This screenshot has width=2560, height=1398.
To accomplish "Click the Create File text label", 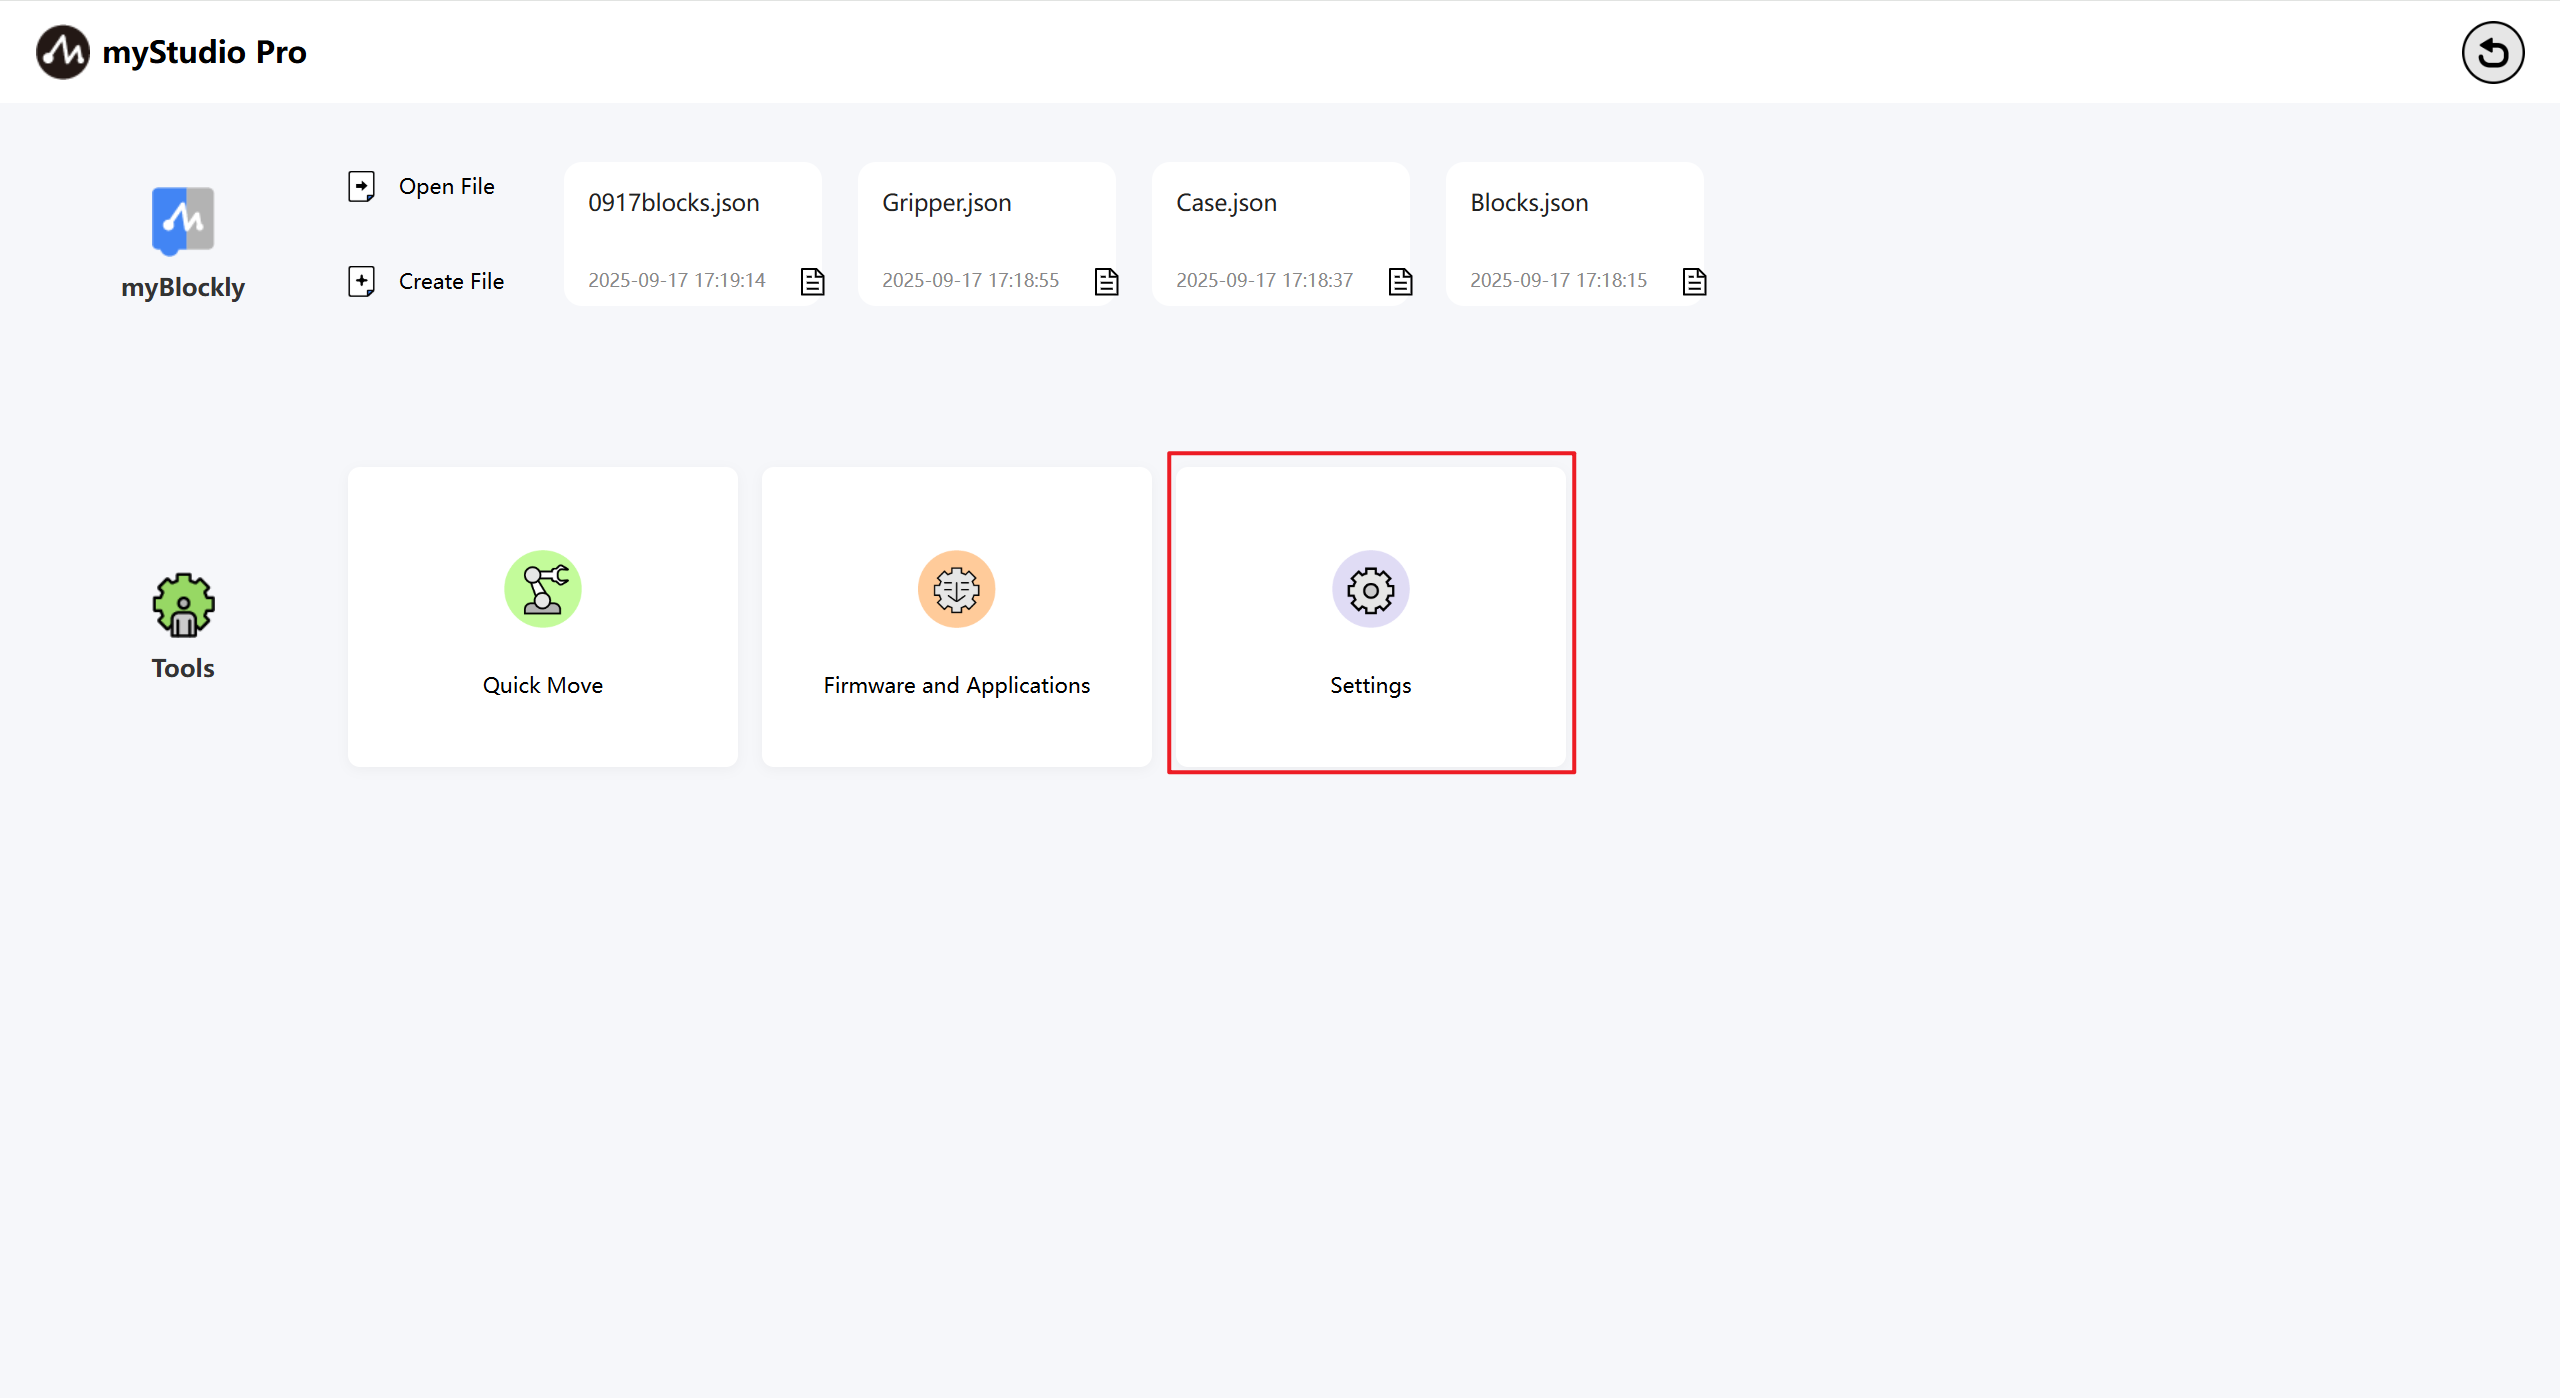I will tap(451, 281).
